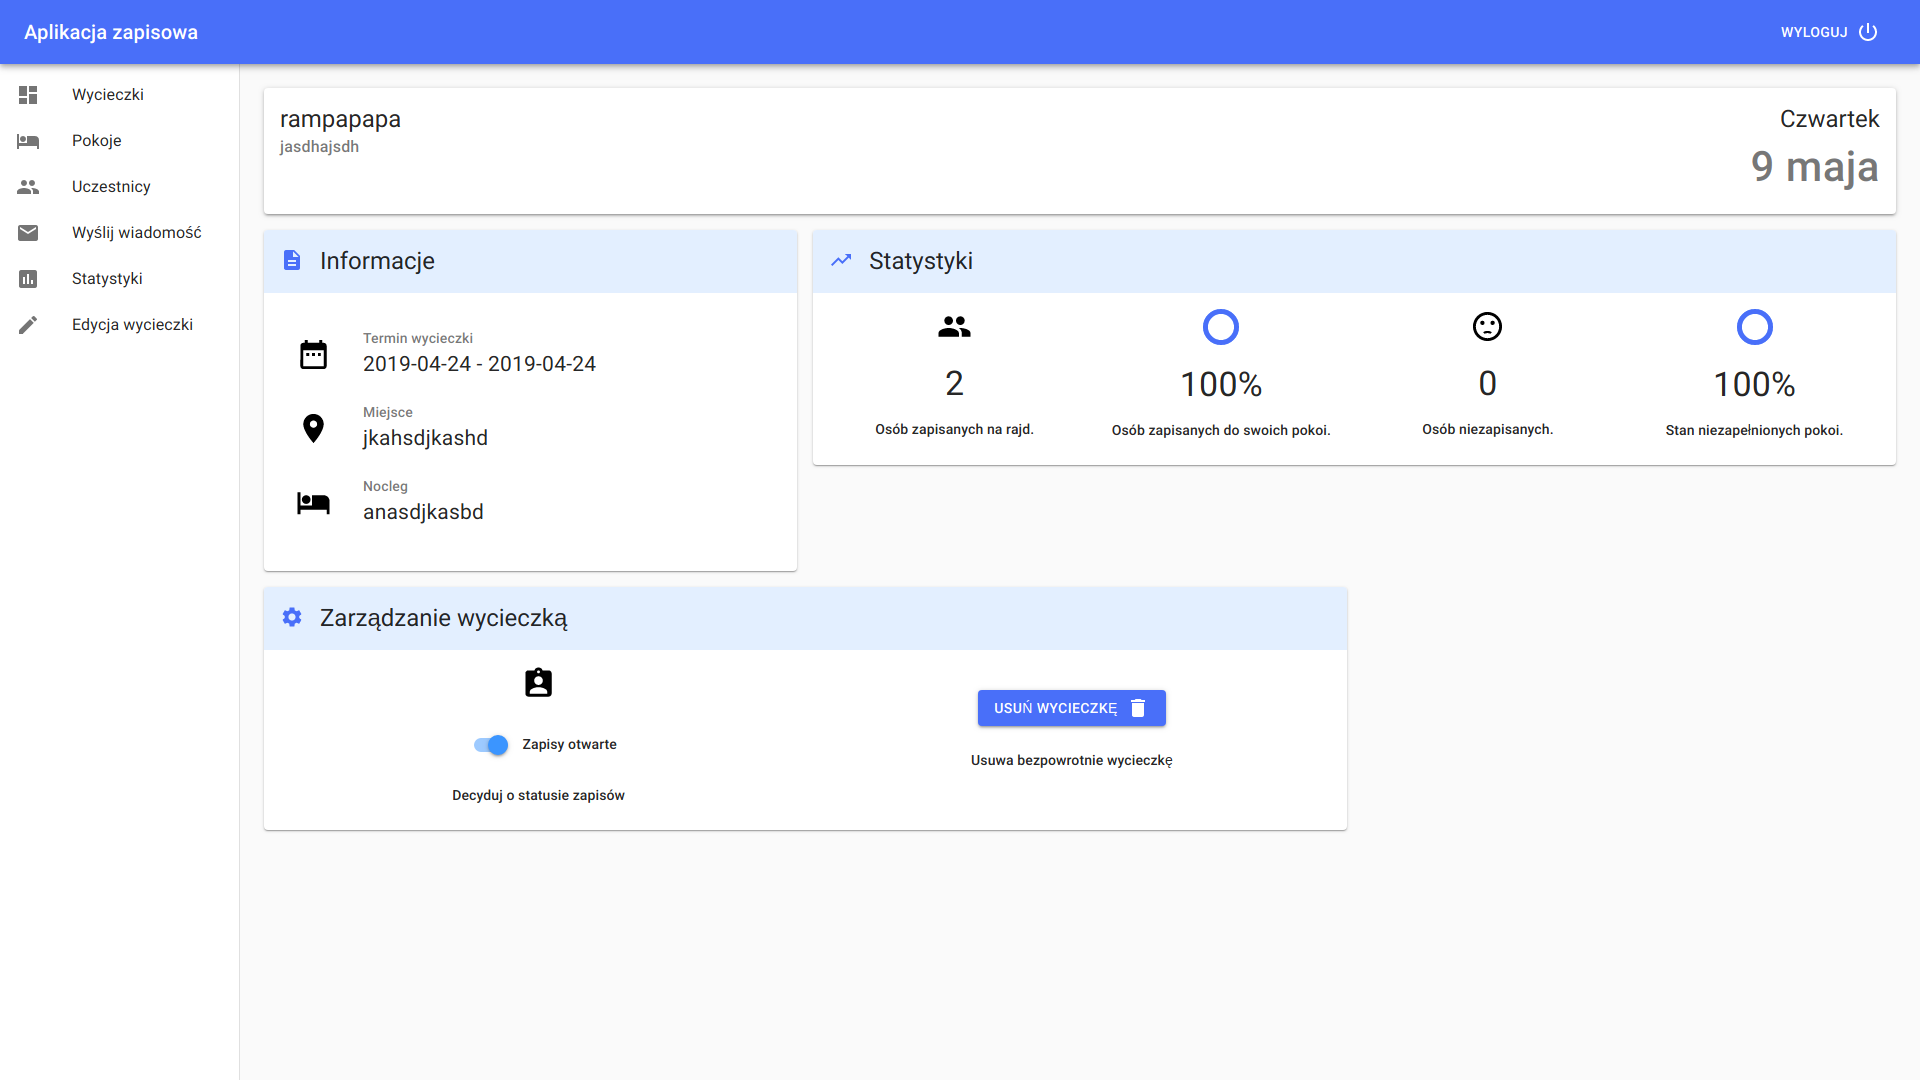This screenshot has height=1080, width=1920.
Task: Click the power icon next to Wyloguj
Action: pyautogui.click(x=1868, y=32)
